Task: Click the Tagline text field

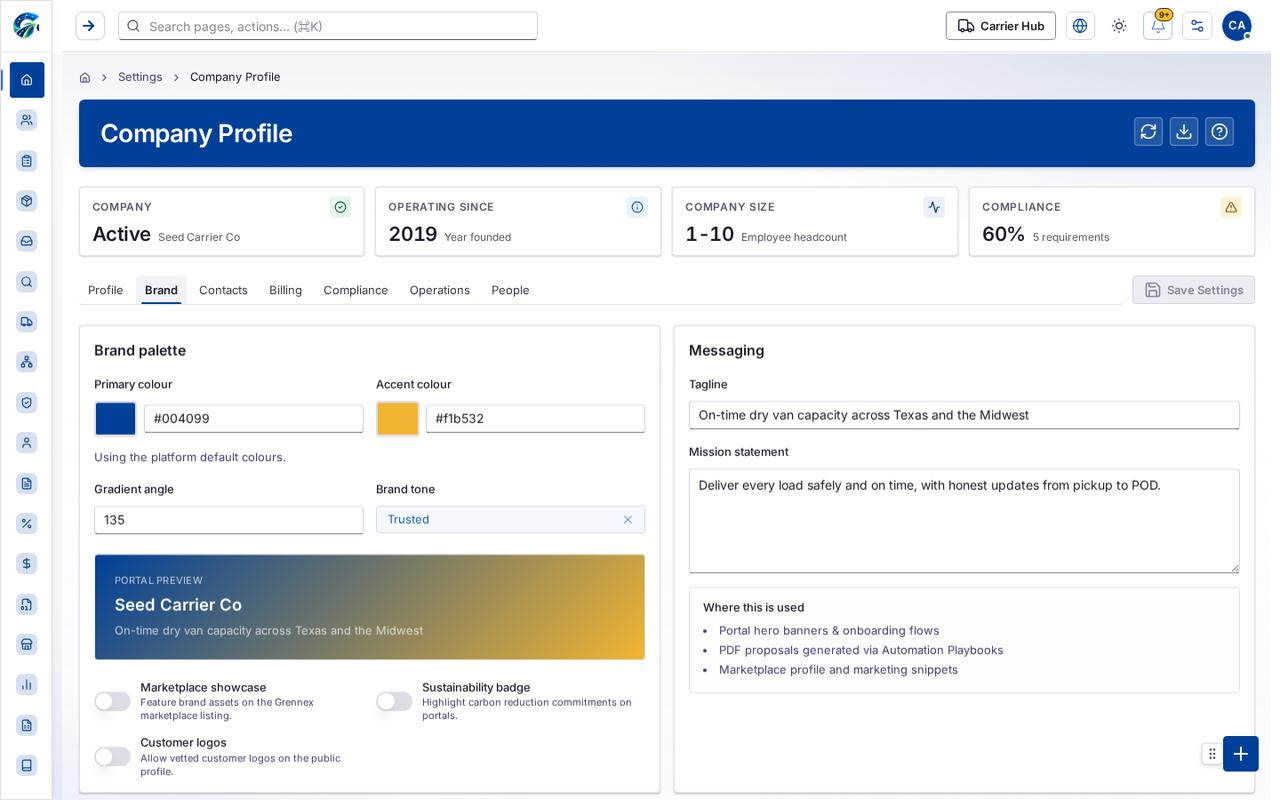Action: coord(964,415)
